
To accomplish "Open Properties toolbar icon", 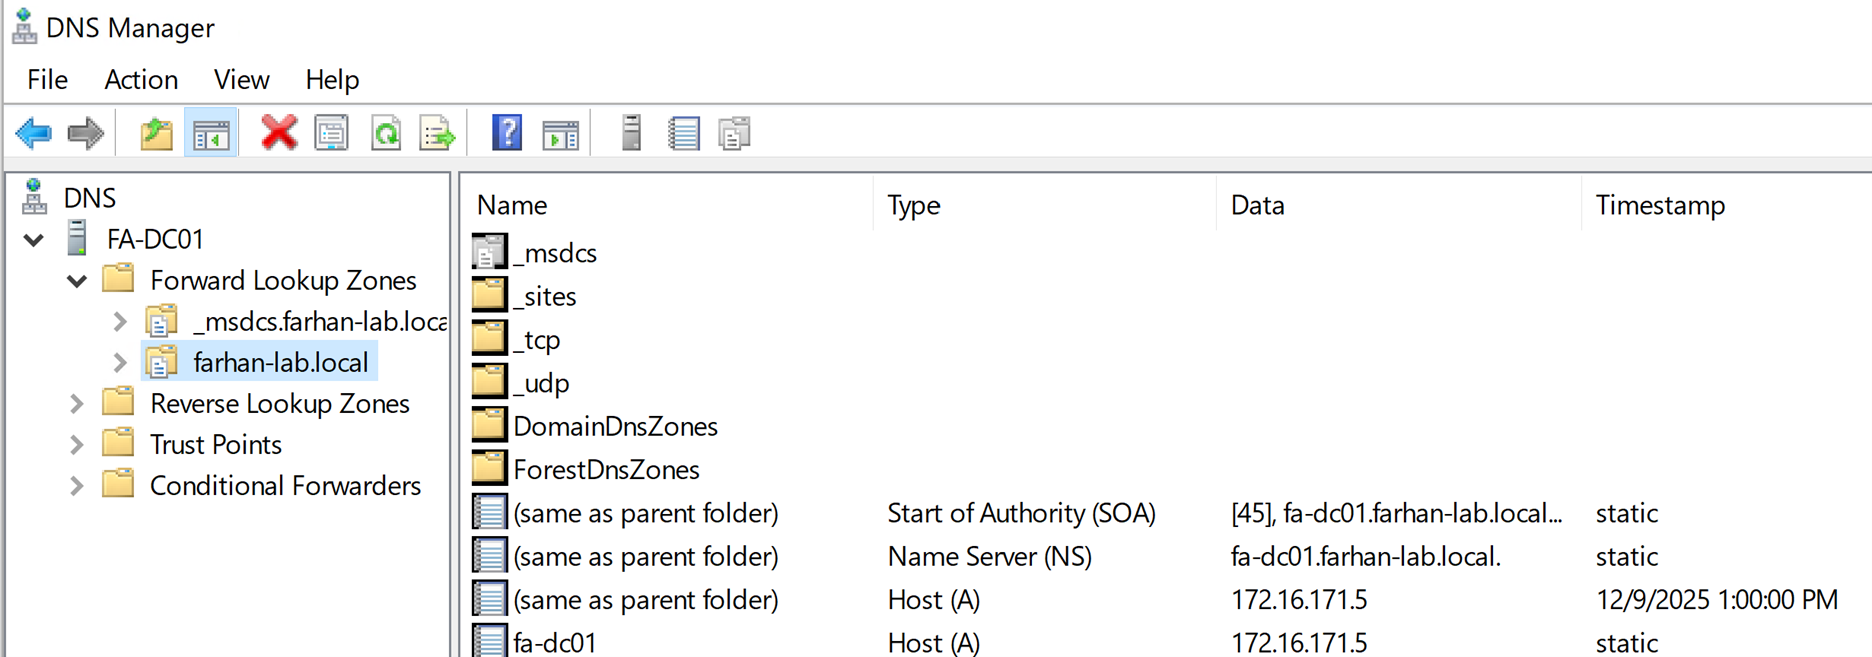I will pyautogui.click(x=331, y=133).
